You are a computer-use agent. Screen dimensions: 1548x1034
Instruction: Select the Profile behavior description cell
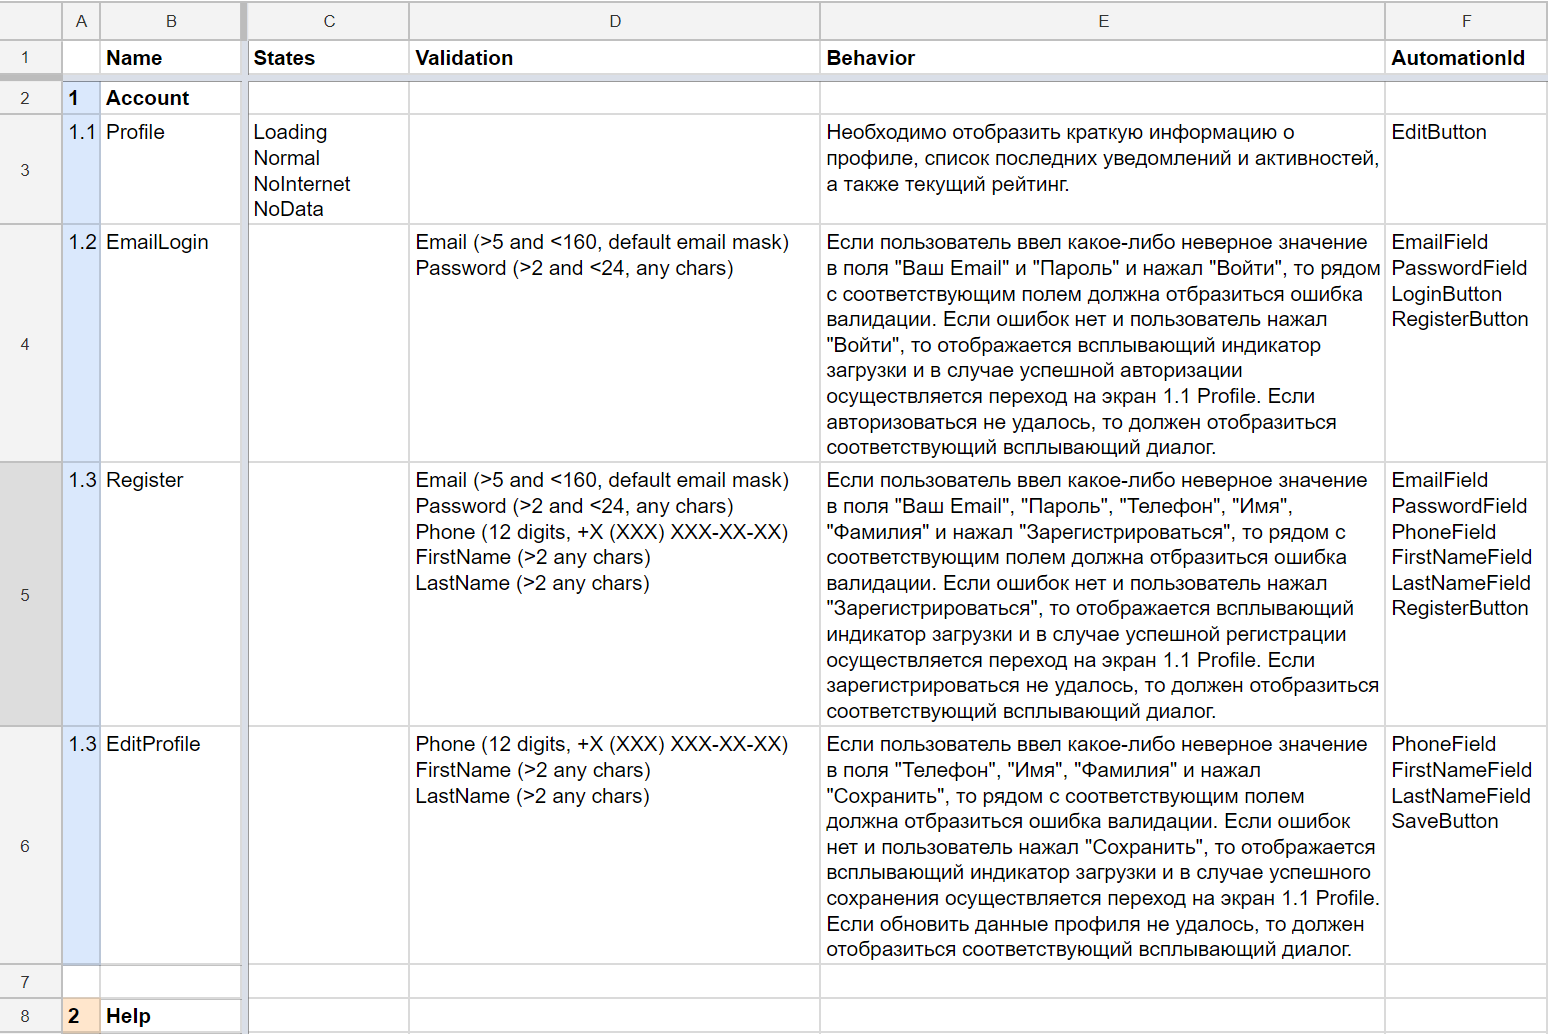coord(1103,170)
